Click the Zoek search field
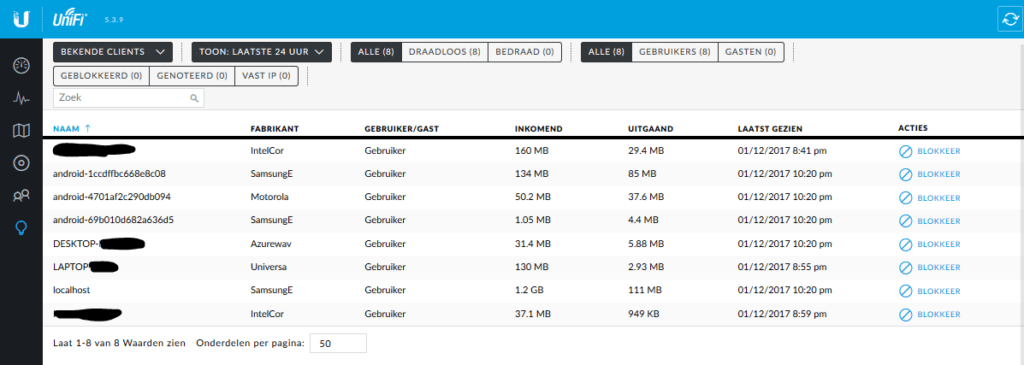This screenshot has width=1024, height=365. (x=129, y=98)
